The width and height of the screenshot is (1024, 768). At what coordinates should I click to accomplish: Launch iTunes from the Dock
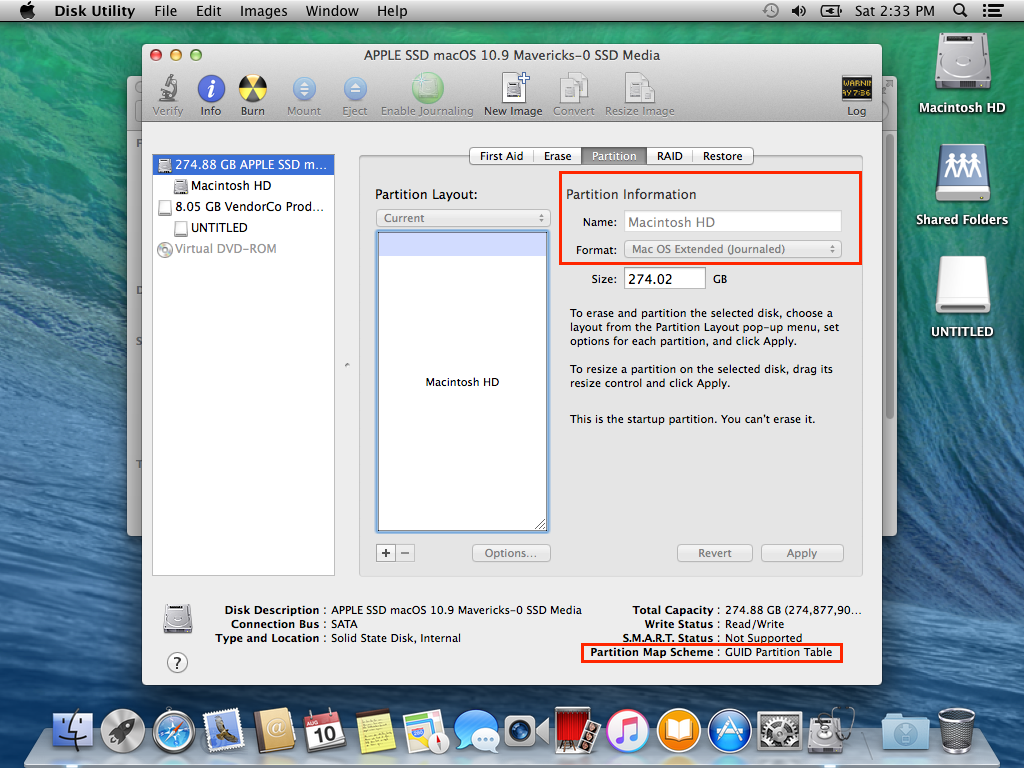[x=628, y=730]
